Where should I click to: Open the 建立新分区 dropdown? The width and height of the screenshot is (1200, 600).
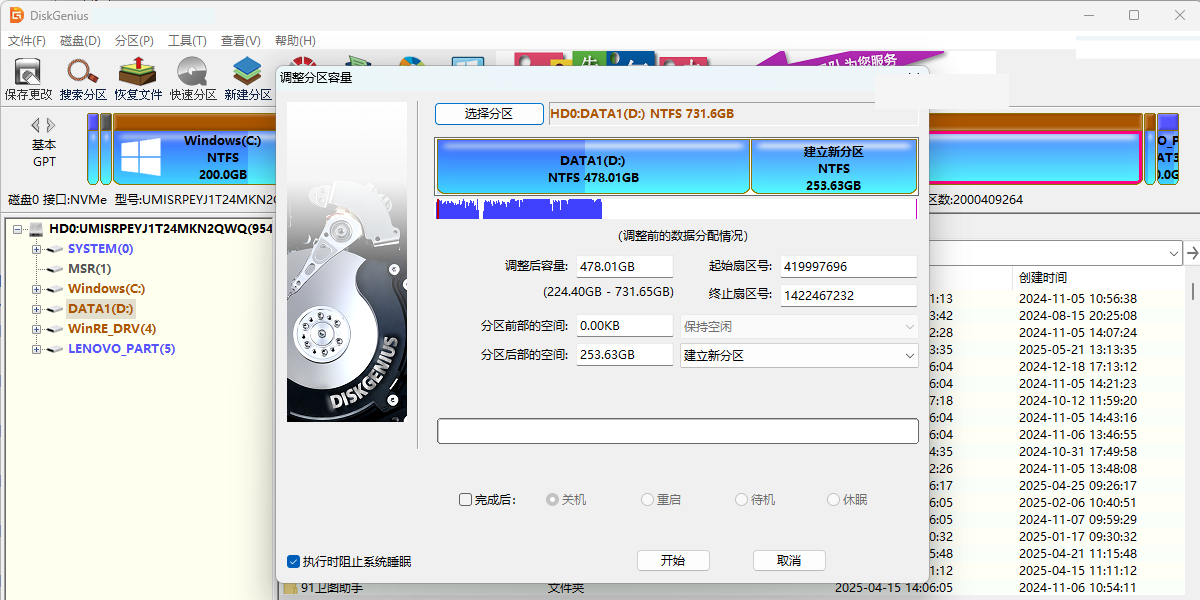798,355
